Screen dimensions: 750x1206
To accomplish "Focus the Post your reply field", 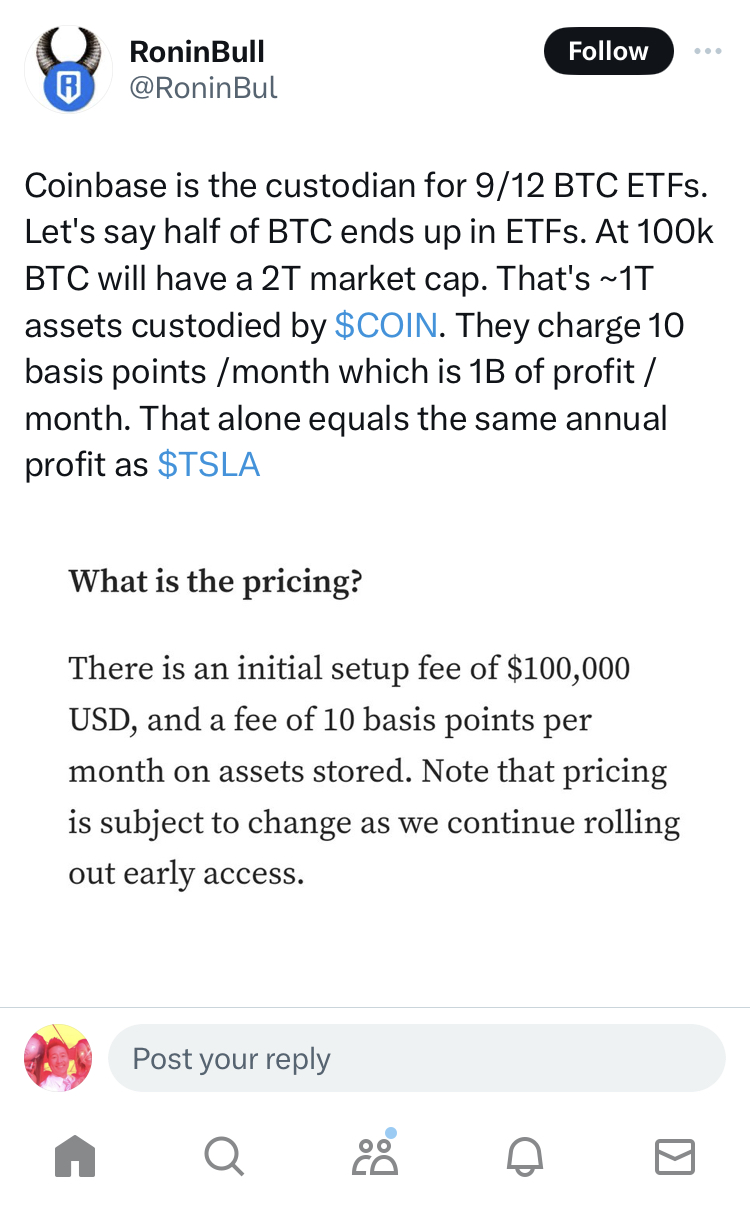I will click(415, 1058).
